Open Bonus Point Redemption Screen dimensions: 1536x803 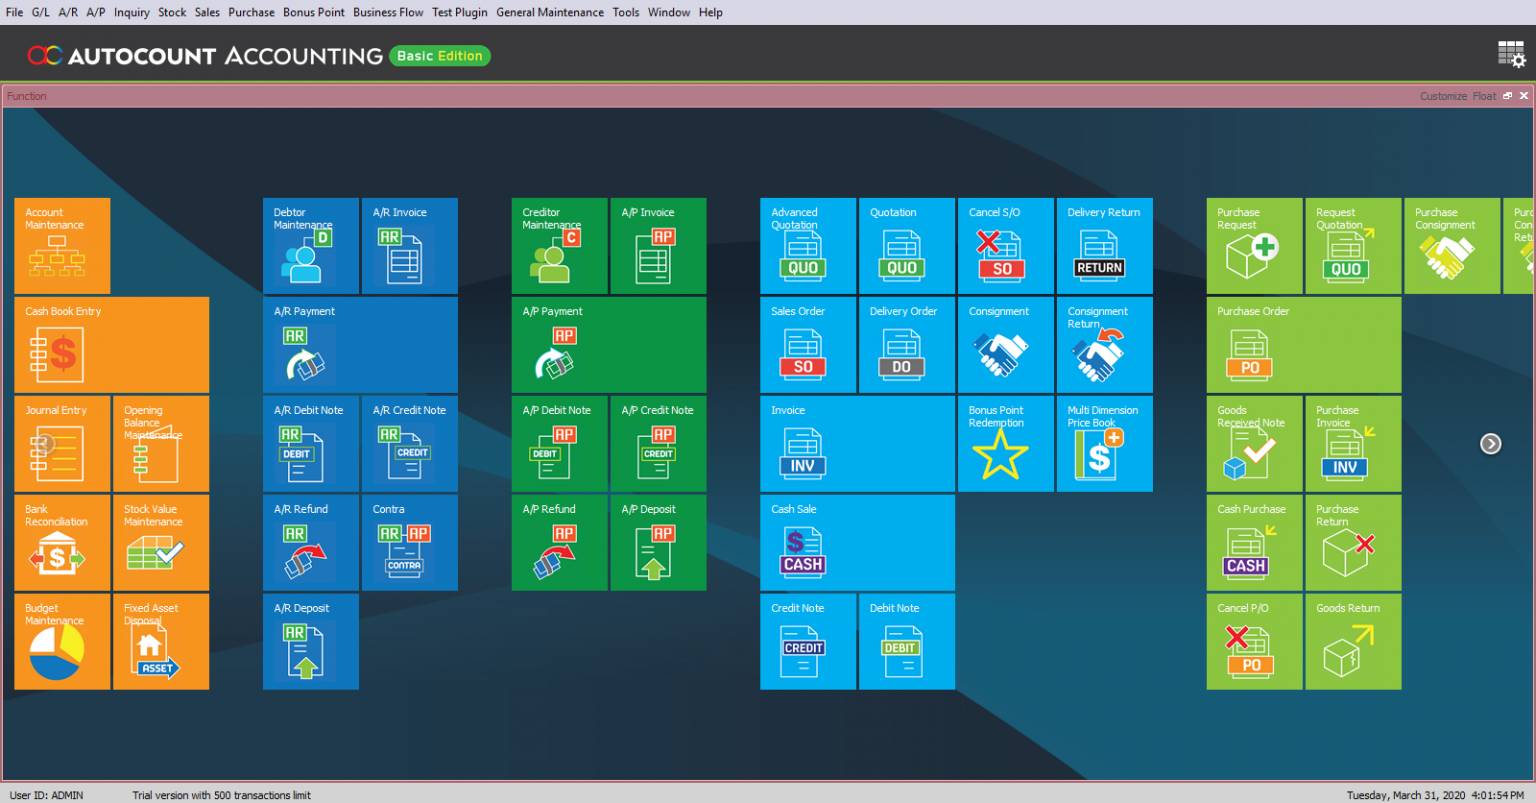click(1005, 443)
